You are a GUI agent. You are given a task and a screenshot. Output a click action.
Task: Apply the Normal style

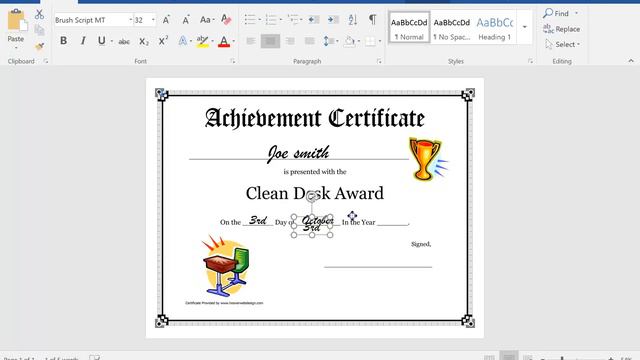coord(409,28)
